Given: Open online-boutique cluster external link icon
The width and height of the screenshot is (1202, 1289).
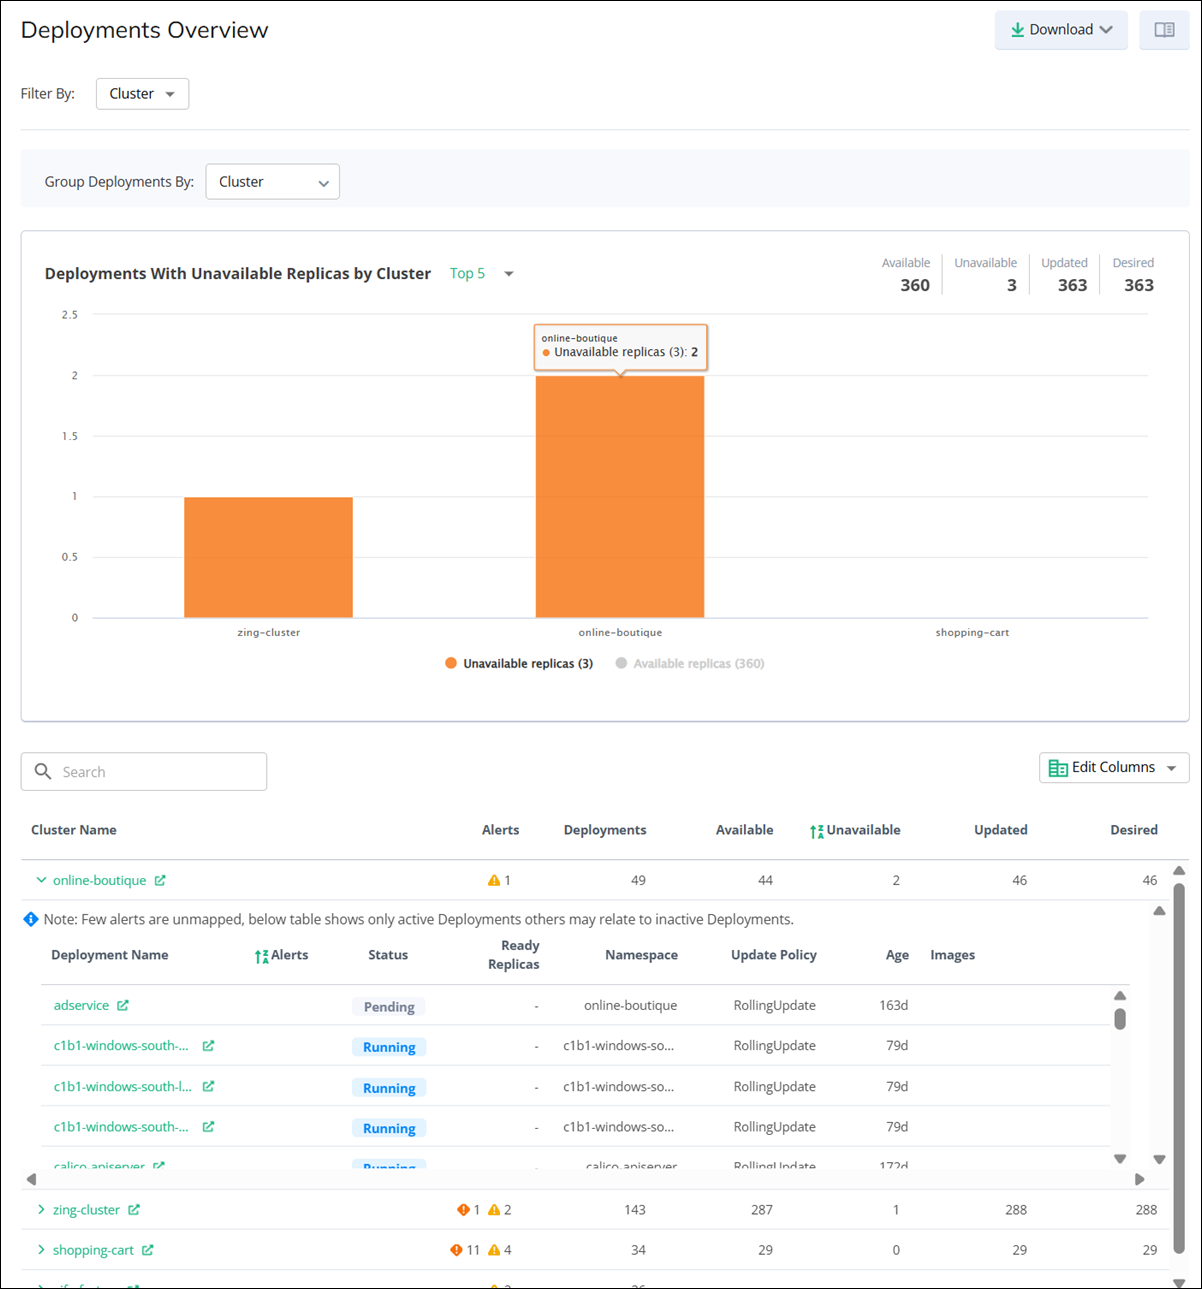Looking at the screenshot, I should 160,881.
